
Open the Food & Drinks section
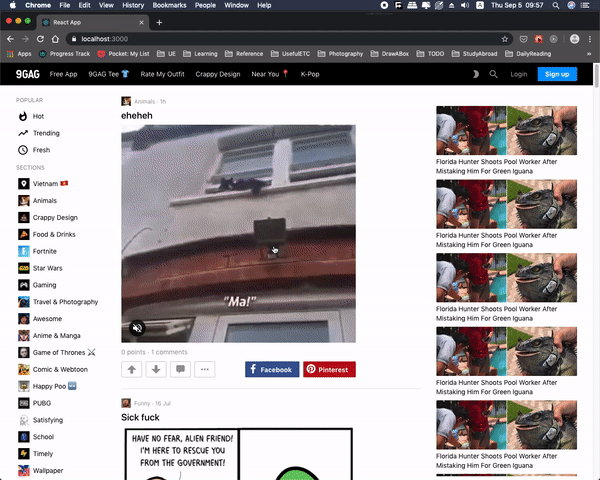click(x=47, y=234)
